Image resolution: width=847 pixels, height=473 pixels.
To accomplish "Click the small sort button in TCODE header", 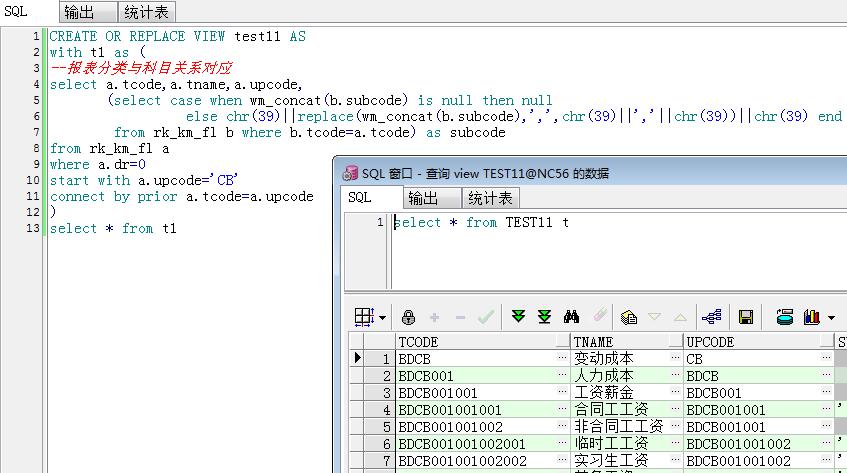I will pos(563,341).
